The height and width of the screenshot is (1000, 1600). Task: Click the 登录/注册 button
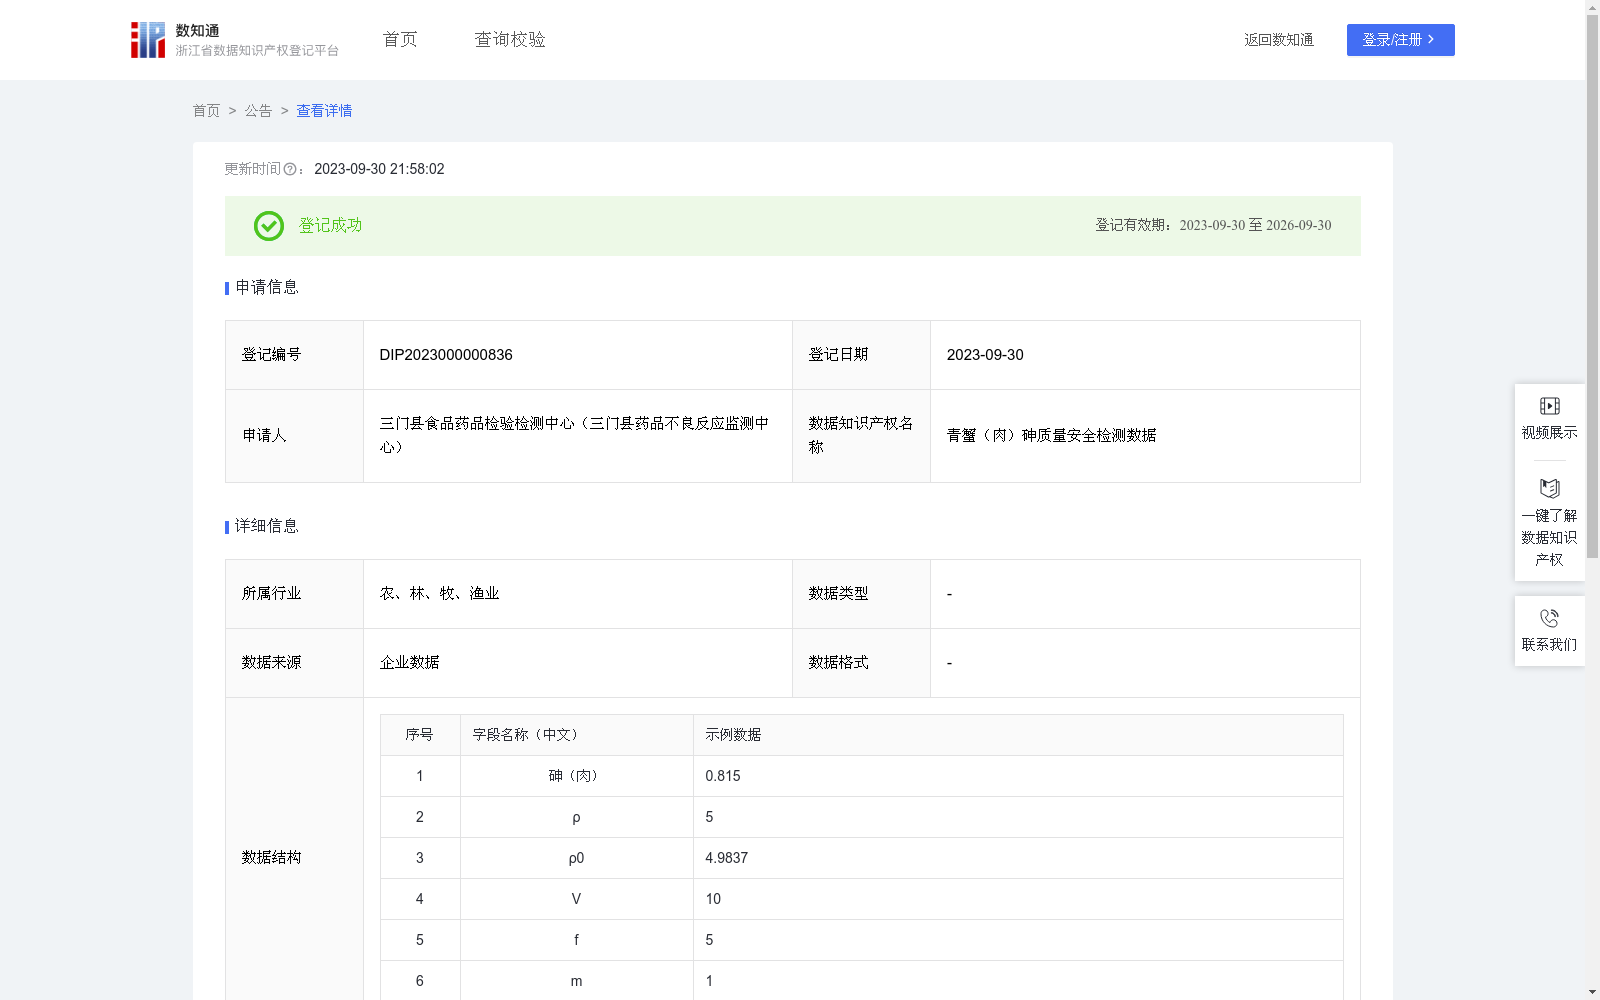coord(1400,40)
